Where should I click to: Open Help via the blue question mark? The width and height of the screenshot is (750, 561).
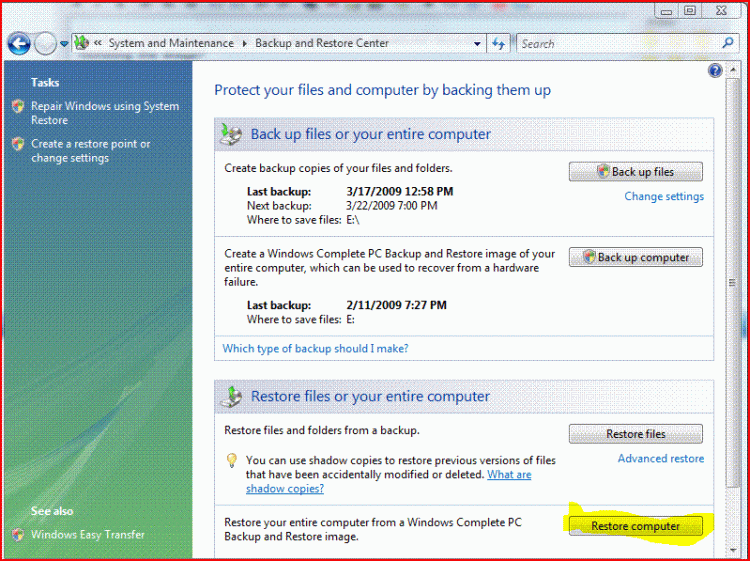pos(715,71)
